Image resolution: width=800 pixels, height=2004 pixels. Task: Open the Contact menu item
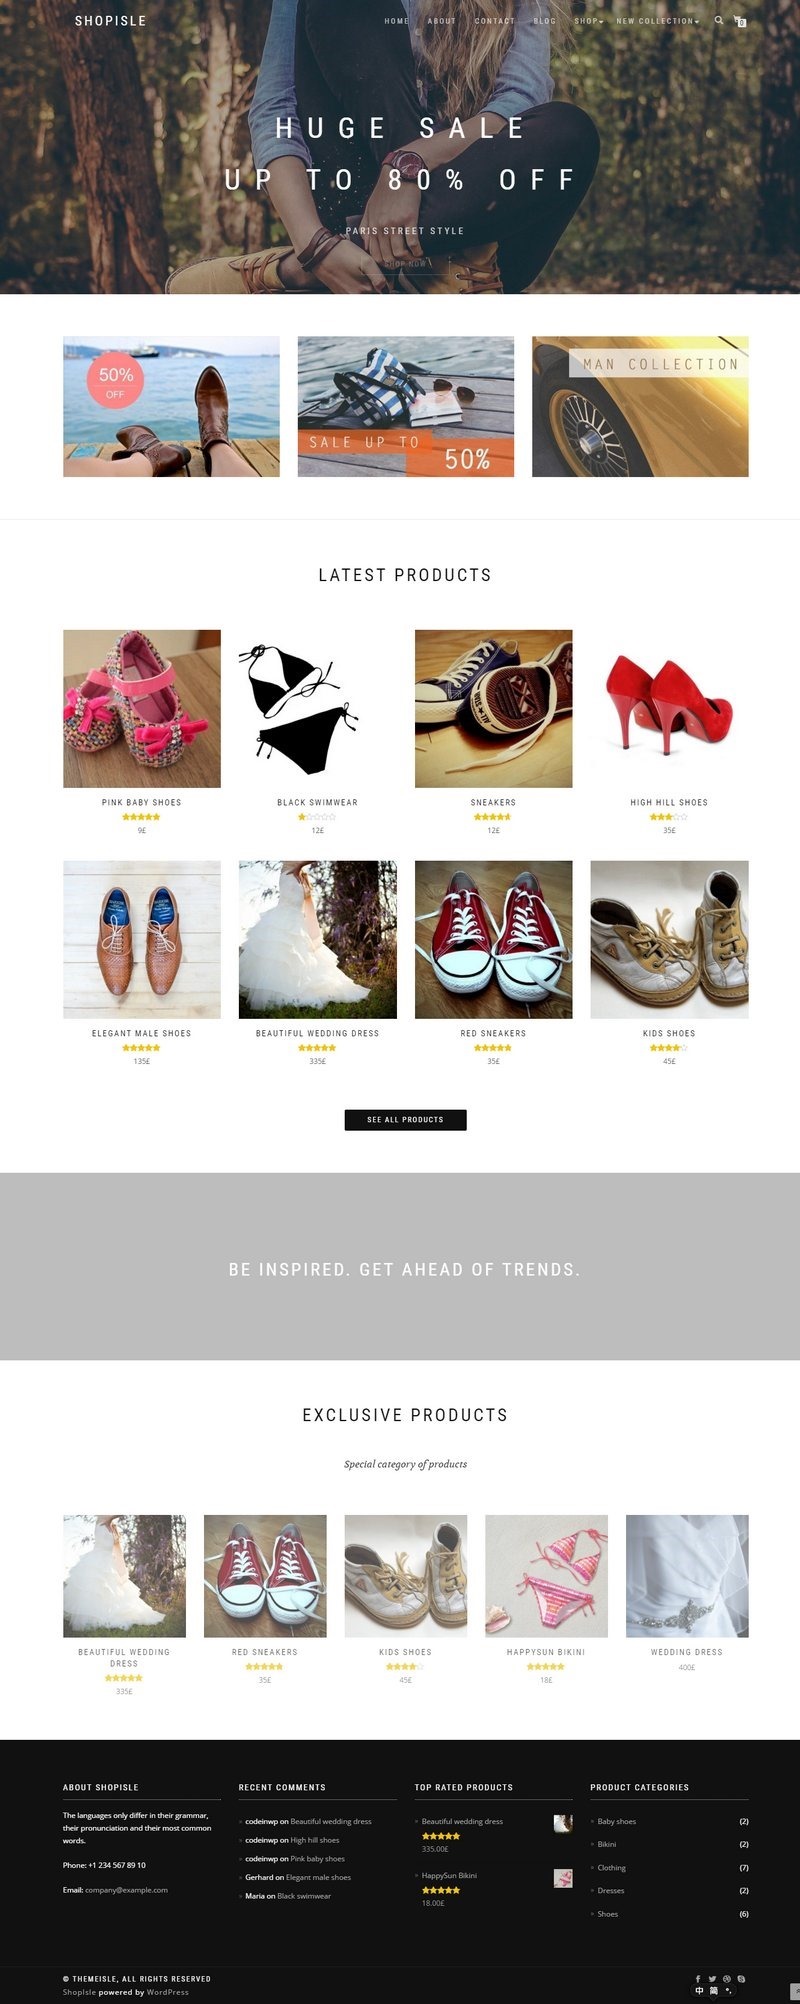(494, 21)
